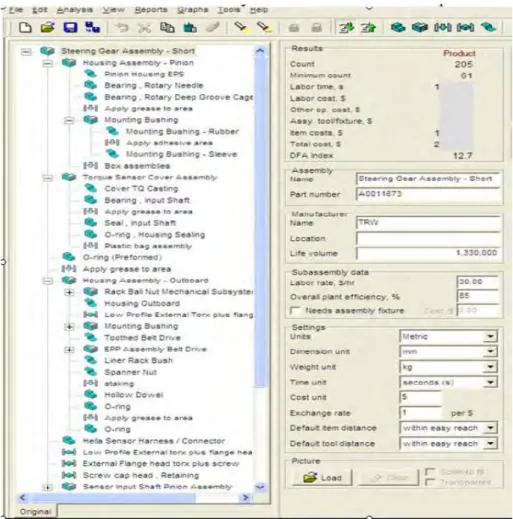Viewport: 513px width, 519px height.
Task: Click the tree scroll-up arrow
Action: (260, 51)
